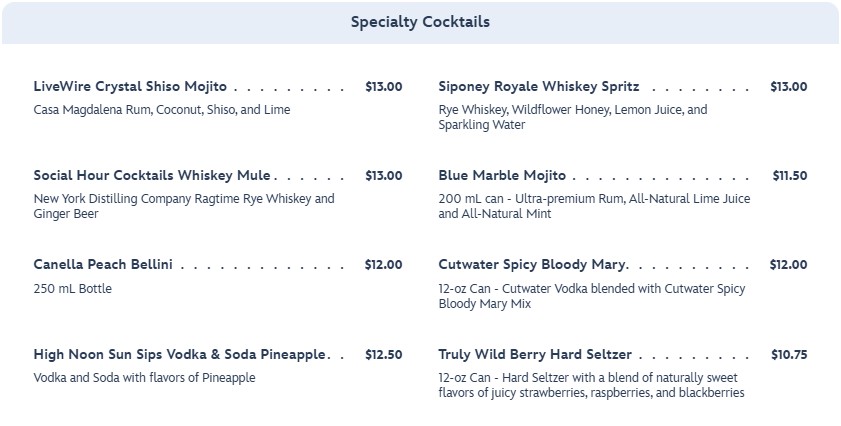Click the 200 mL can Ultra-premium Rum description

(x=593, y=207)
